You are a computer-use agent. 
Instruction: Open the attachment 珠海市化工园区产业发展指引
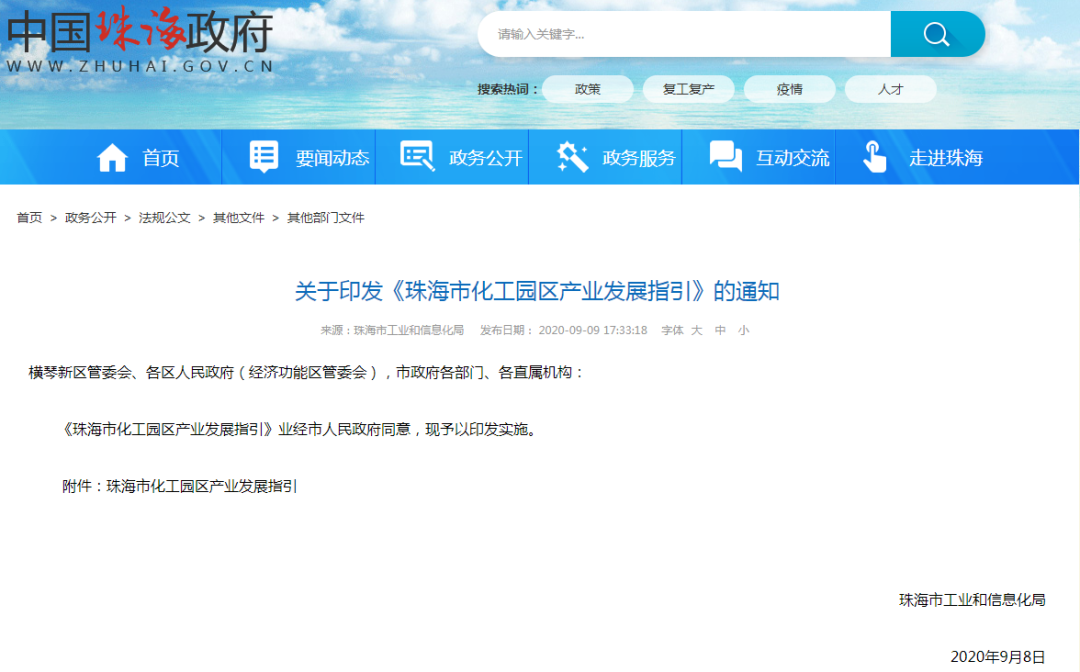coord(201,486)
